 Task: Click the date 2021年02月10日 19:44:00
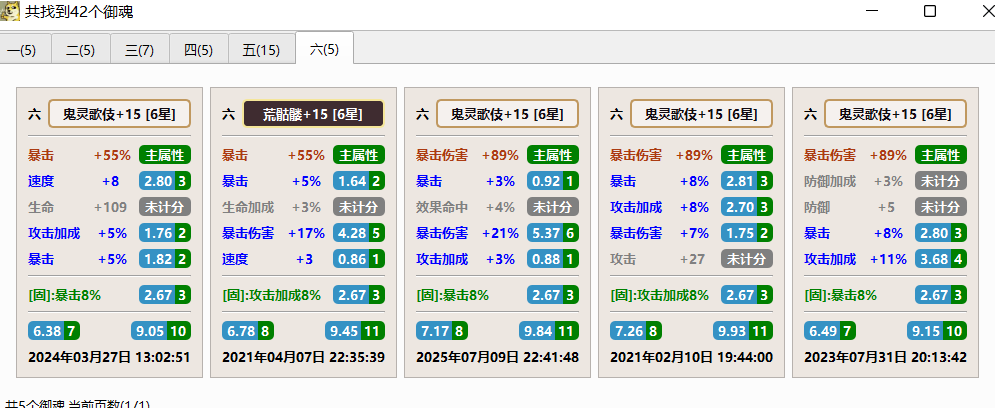691,357
